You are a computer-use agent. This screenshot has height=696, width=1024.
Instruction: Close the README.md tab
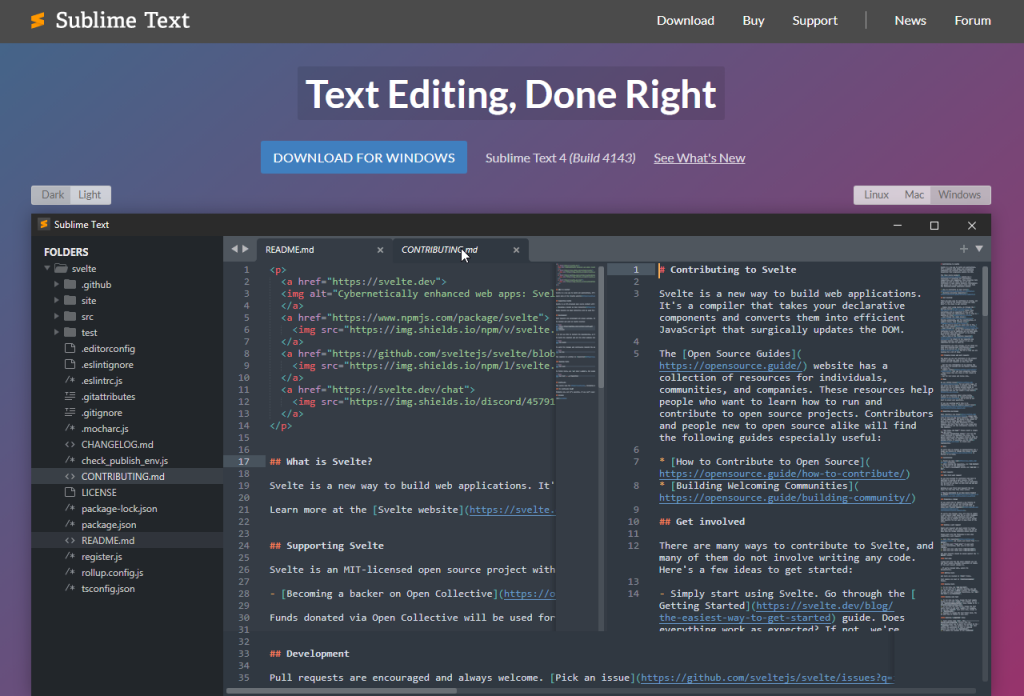pos(380,250)
